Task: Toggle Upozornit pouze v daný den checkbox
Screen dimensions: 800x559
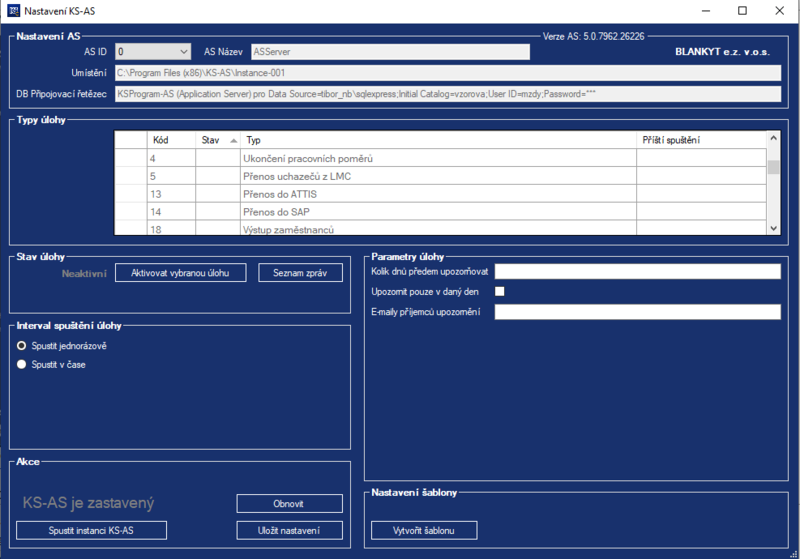Action: point(500,291)
